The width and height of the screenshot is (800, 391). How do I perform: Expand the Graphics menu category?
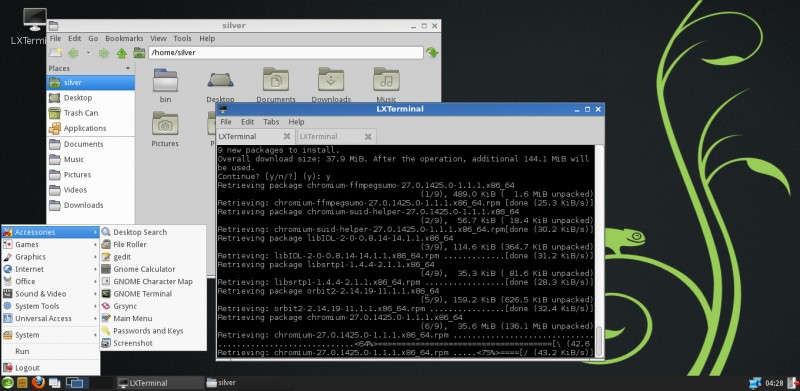point(50,257)
